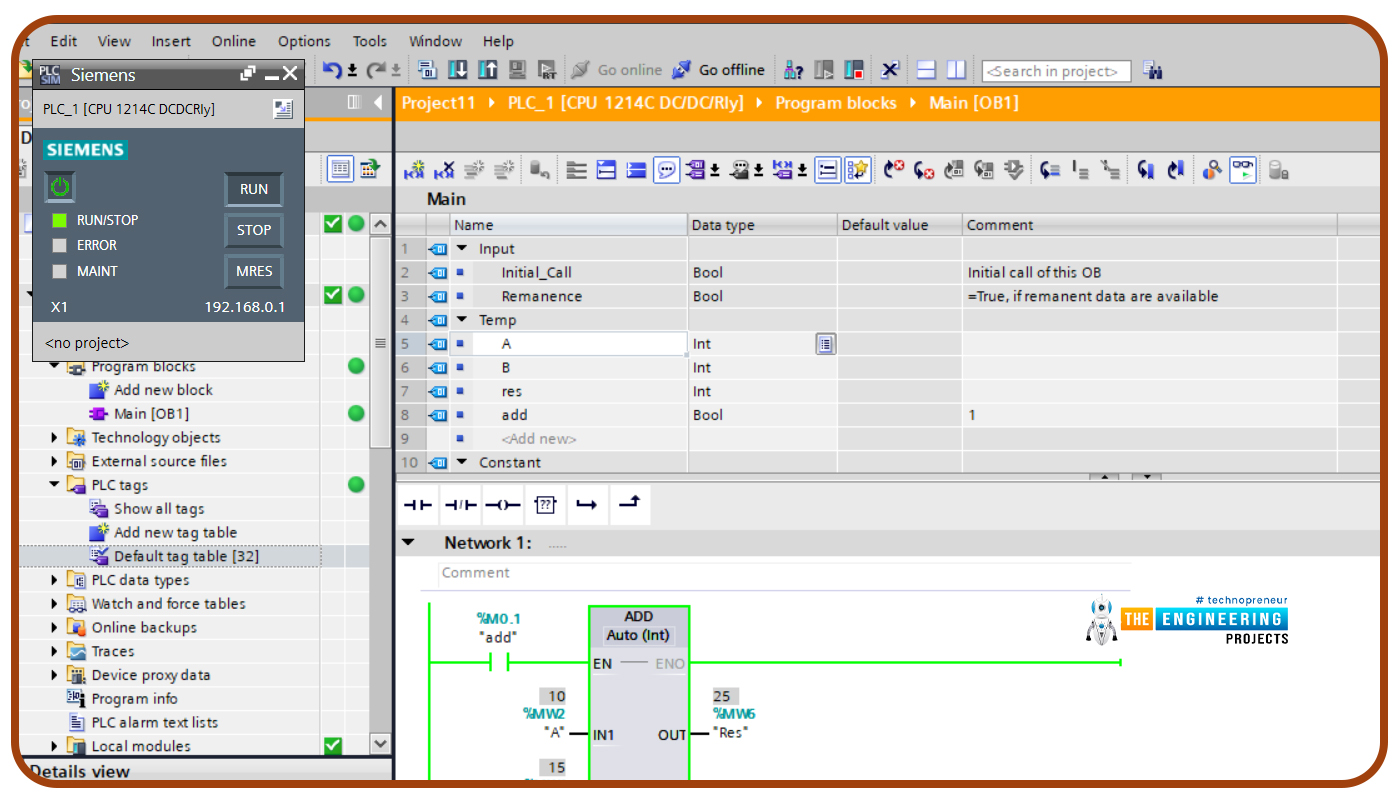Insert a normally closed contact

460,505
